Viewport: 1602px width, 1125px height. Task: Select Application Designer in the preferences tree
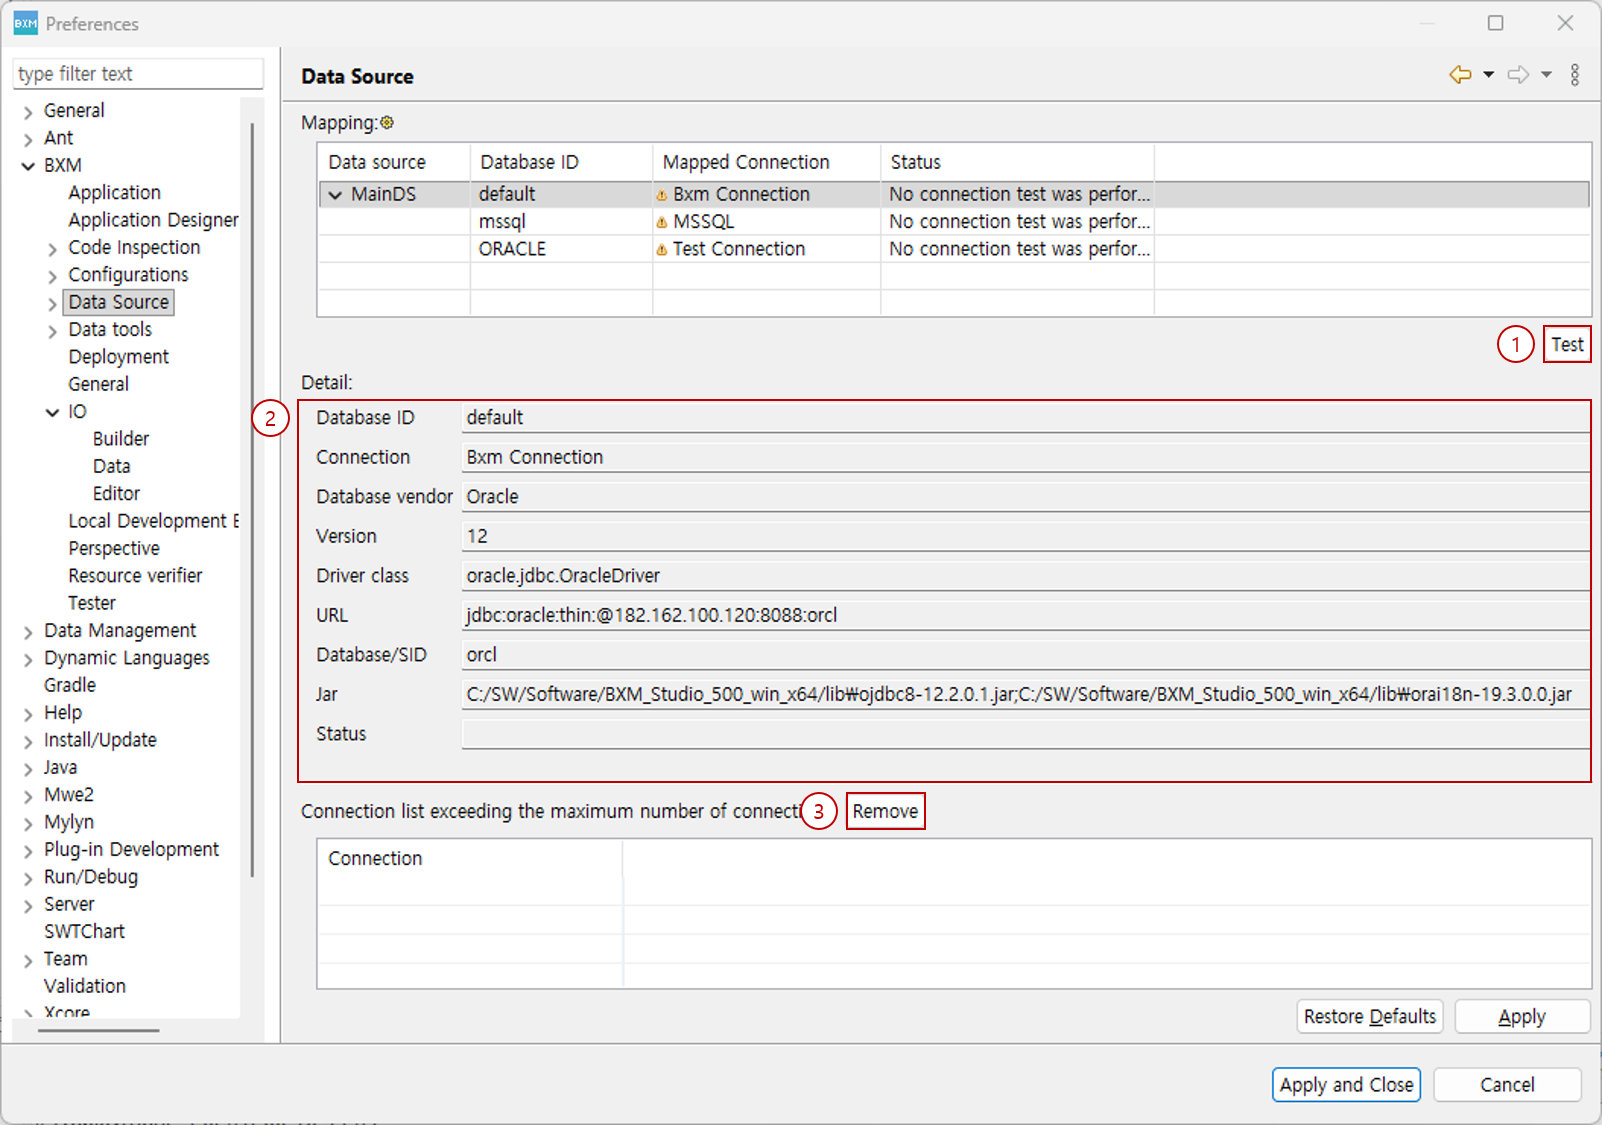click(x=153, y=220)
